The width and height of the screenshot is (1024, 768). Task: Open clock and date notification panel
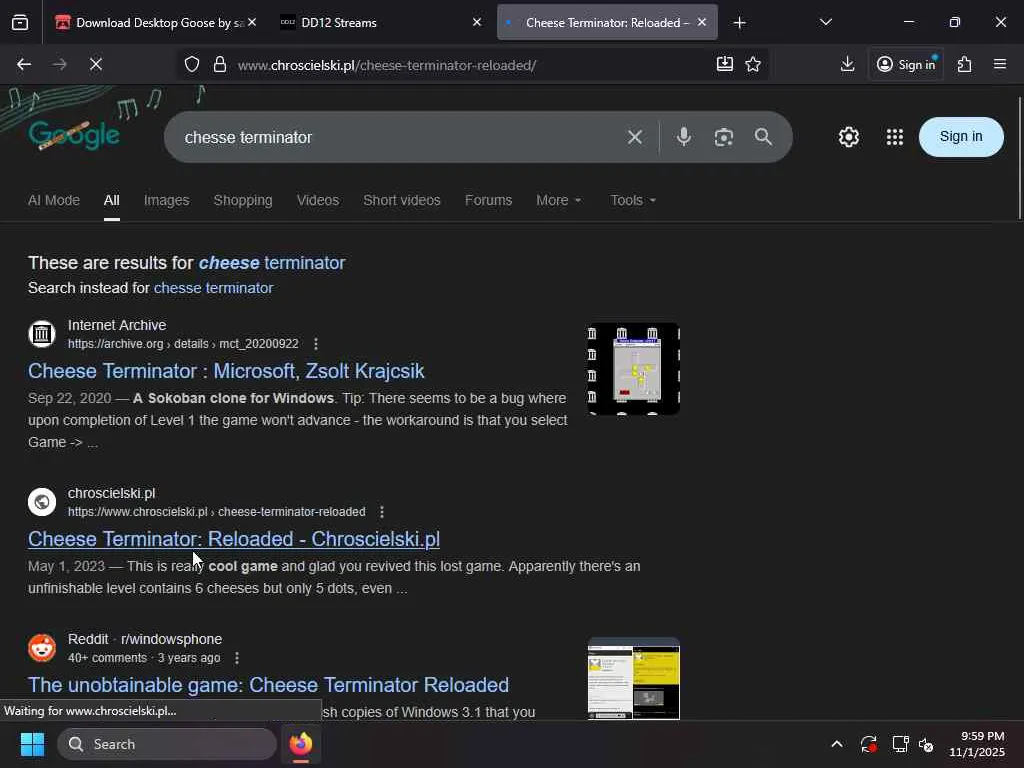pos(976,744)
